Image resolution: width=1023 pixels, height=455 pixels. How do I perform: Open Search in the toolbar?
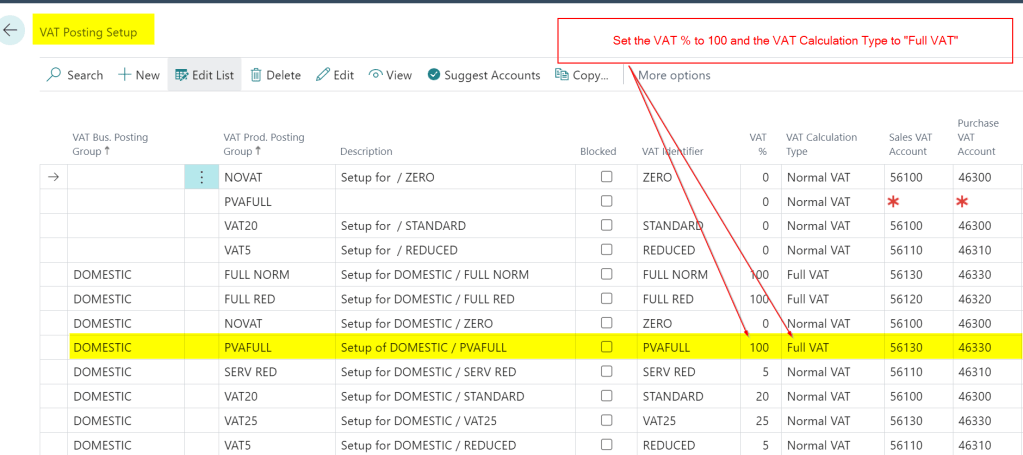[75, 75]
